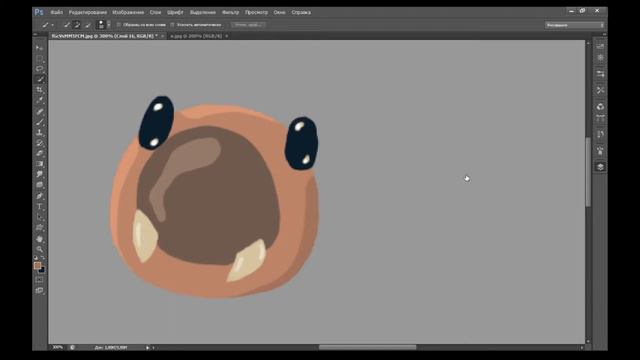Viewport: 640px width, 360px height.
Task: Choose Add to Selection mode
Action: 77,25
